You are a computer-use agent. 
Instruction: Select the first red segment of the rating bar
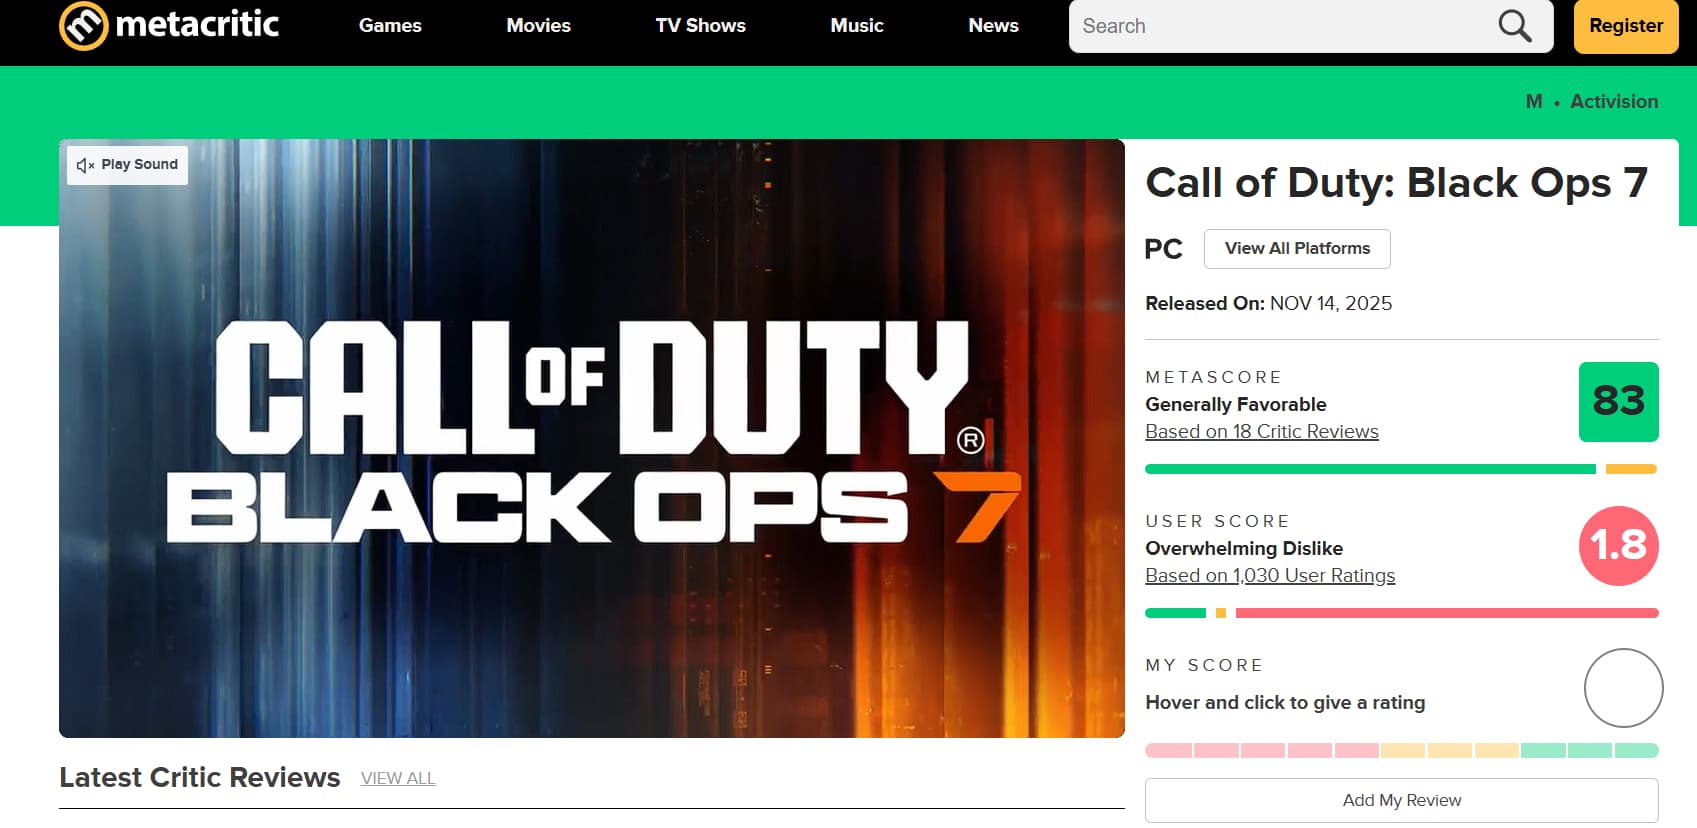pos(1168,751)
